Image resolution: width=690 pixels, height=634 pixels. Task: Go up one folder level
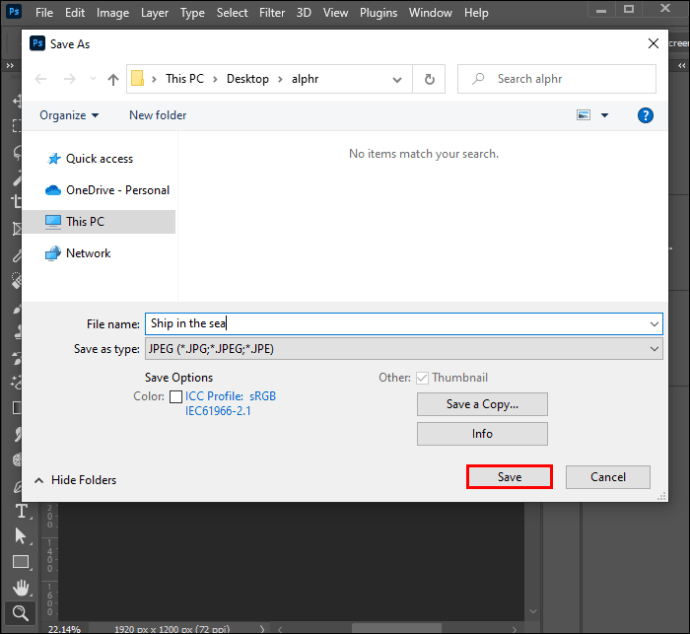click(113, 79)
